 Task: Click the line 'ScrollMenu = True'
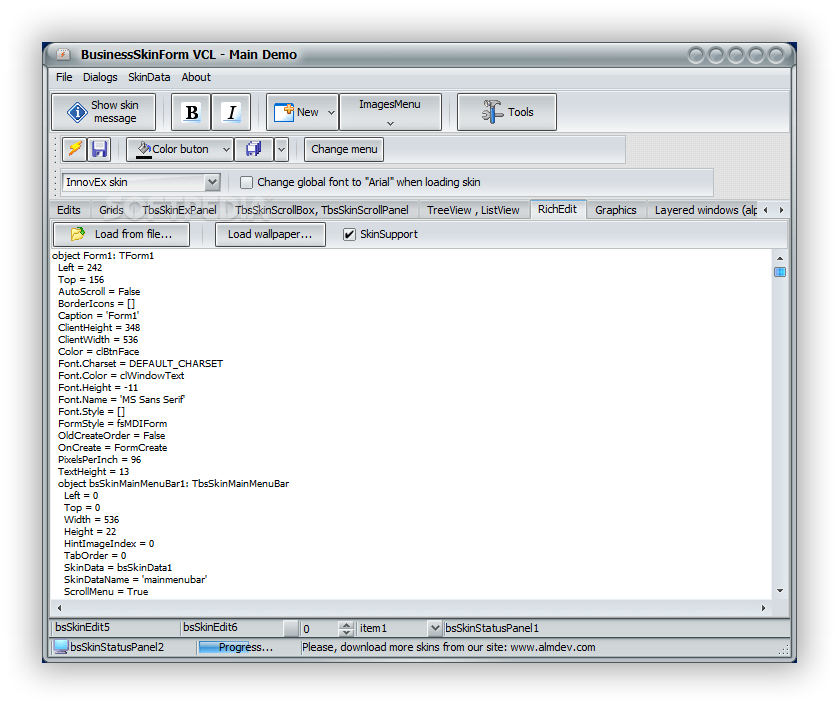pyautogui.click(x=106, y=592)
